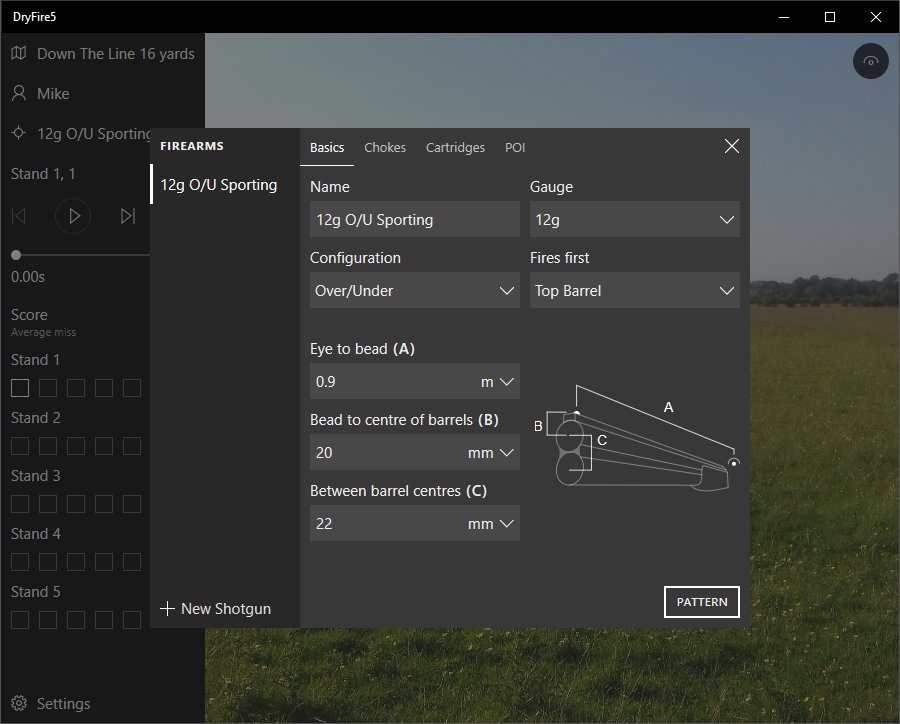Viewport: 900px width, 724px height.
Task: Skip to next target button
Action: point(127,216)
